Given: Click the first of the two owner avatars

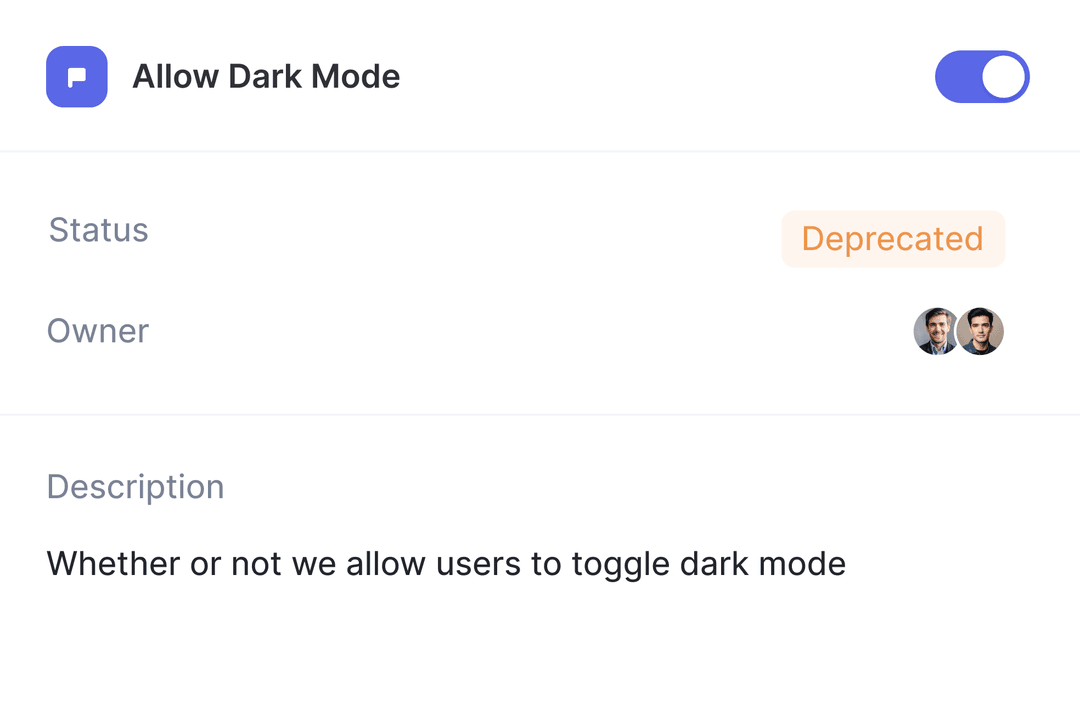Looking at the screenshot, I should coord(936,332).
